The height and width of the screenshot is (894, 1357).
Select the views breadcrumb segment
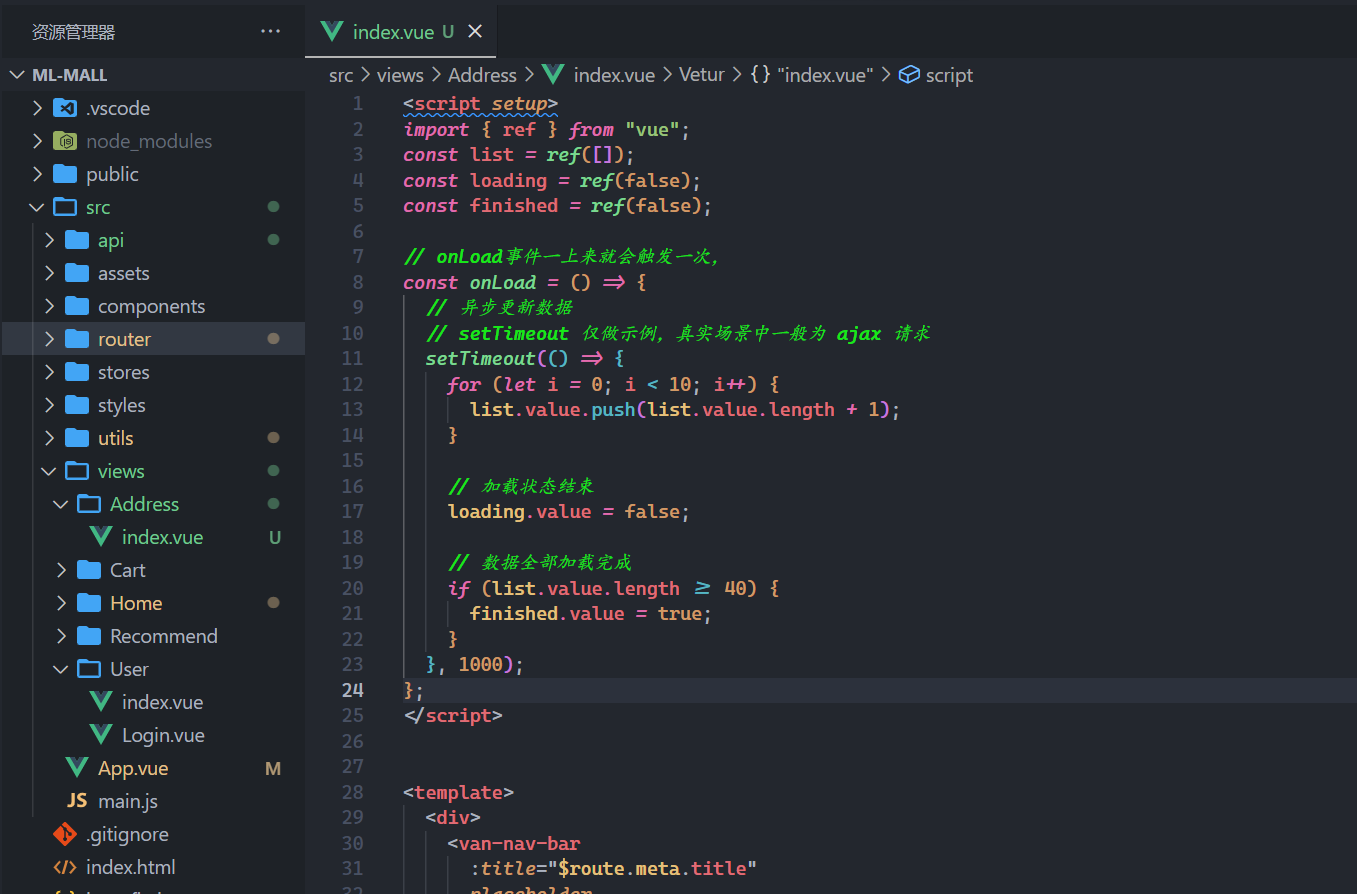click(400, 75)
